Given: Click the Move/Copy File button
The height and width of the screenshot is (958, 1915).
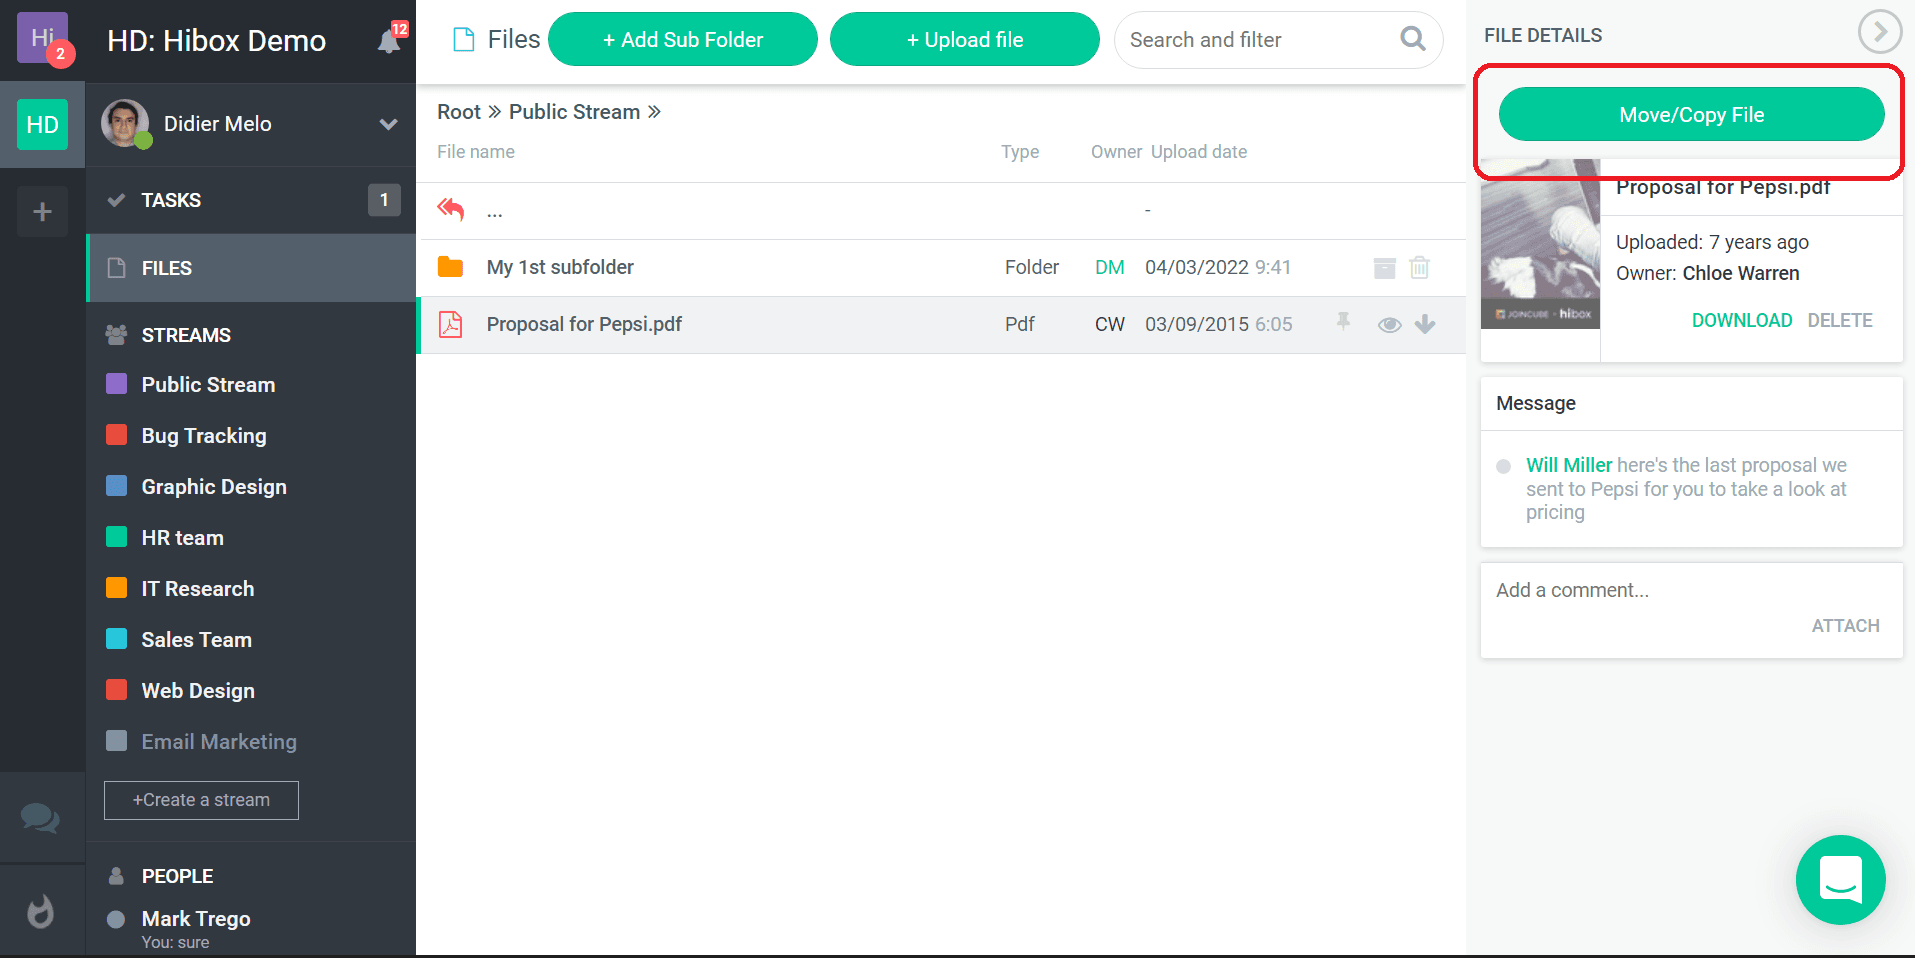Looking at the screenshot, I should click(x=1691, y=115).
